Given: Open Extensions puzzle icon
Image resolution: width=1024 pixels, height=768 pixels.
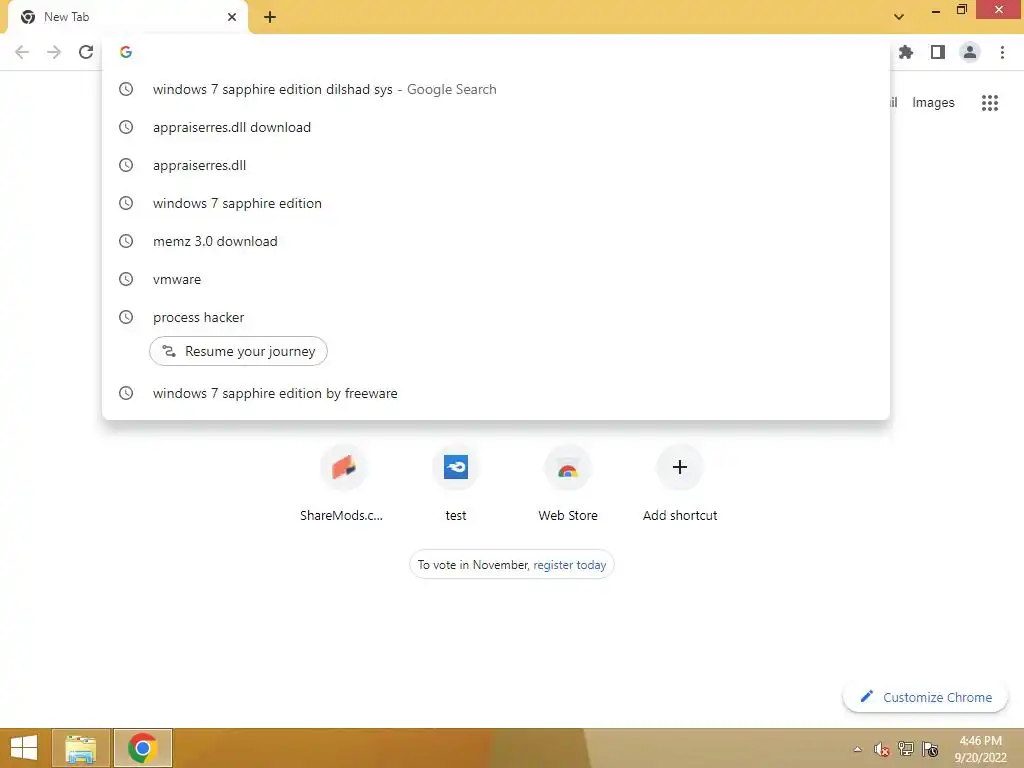Looking at the screenshot, I should [x=906, y=52].
